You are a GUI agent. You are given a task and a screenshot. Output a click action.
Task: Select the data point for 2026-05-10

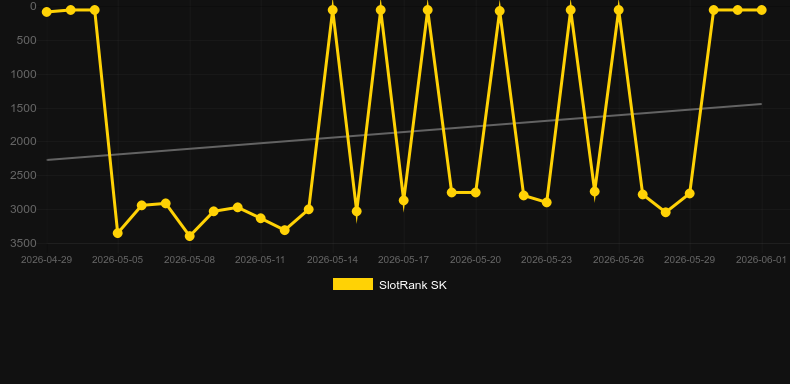pyautogui.click(x=237, y=207)
